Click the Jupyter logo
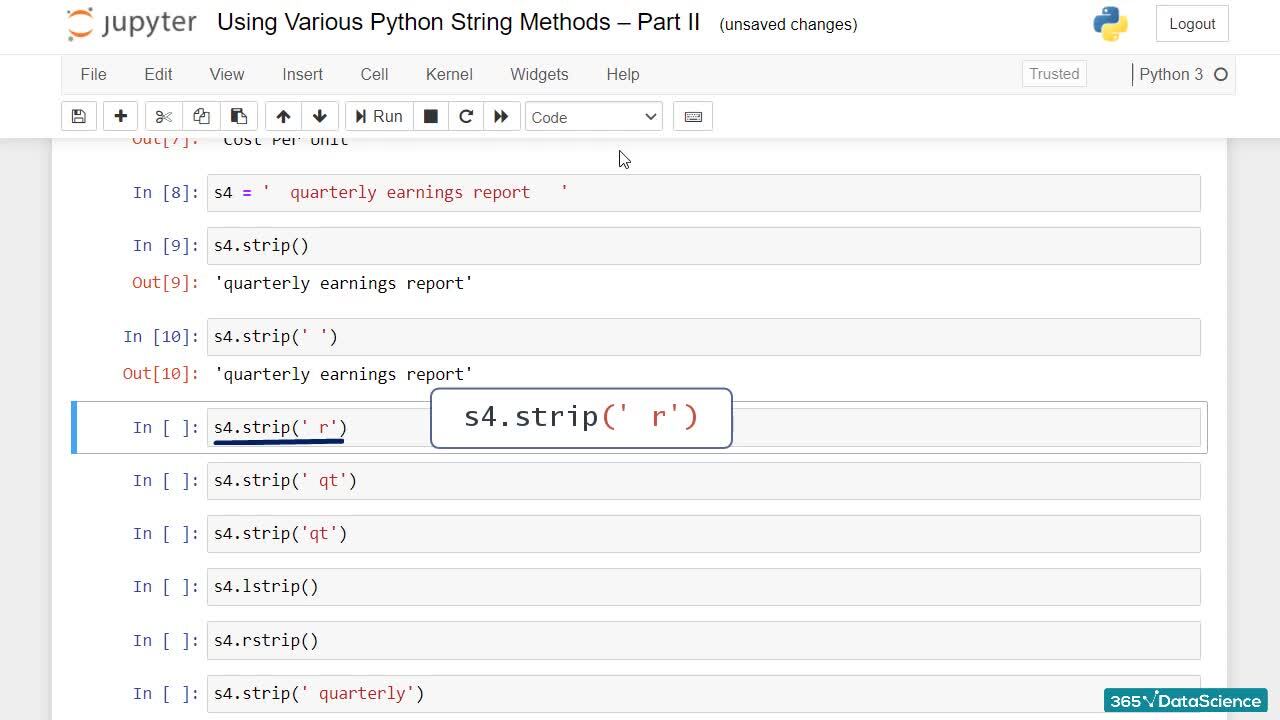Screen dimensions: 1280x720 pos(132,24)
